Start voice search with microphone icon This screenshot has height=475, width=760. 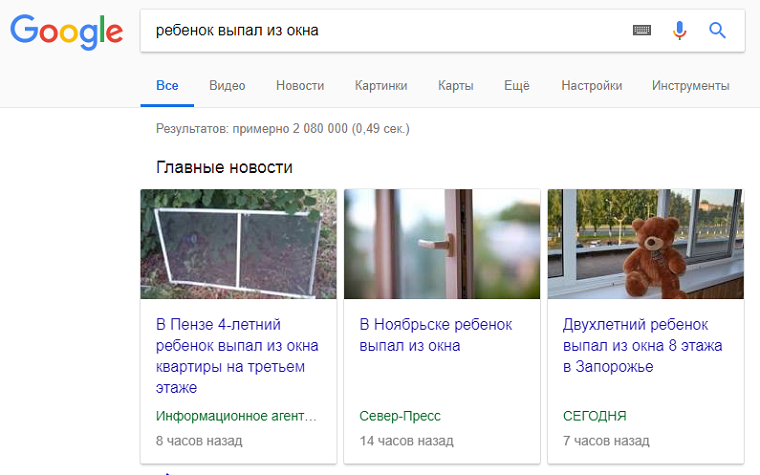click(x=680, y=31)
